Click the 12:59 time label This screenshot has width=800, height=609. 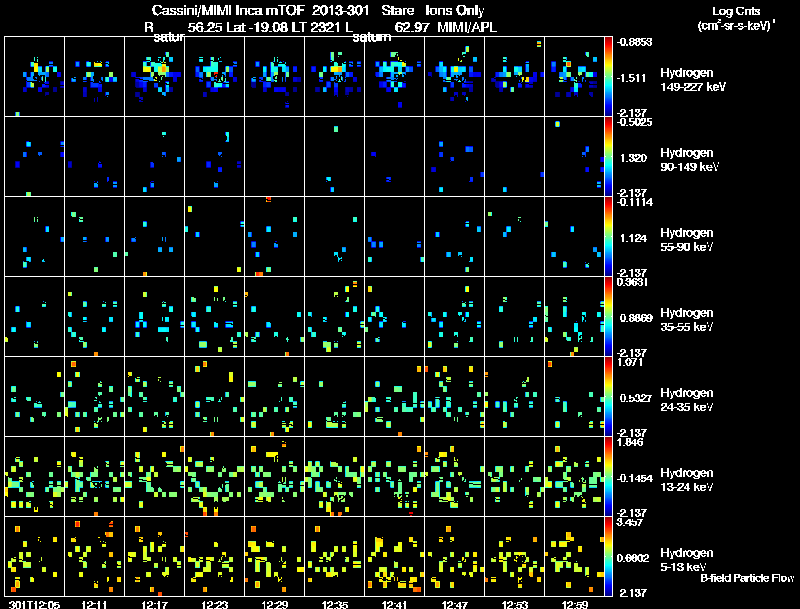point(575,604)
